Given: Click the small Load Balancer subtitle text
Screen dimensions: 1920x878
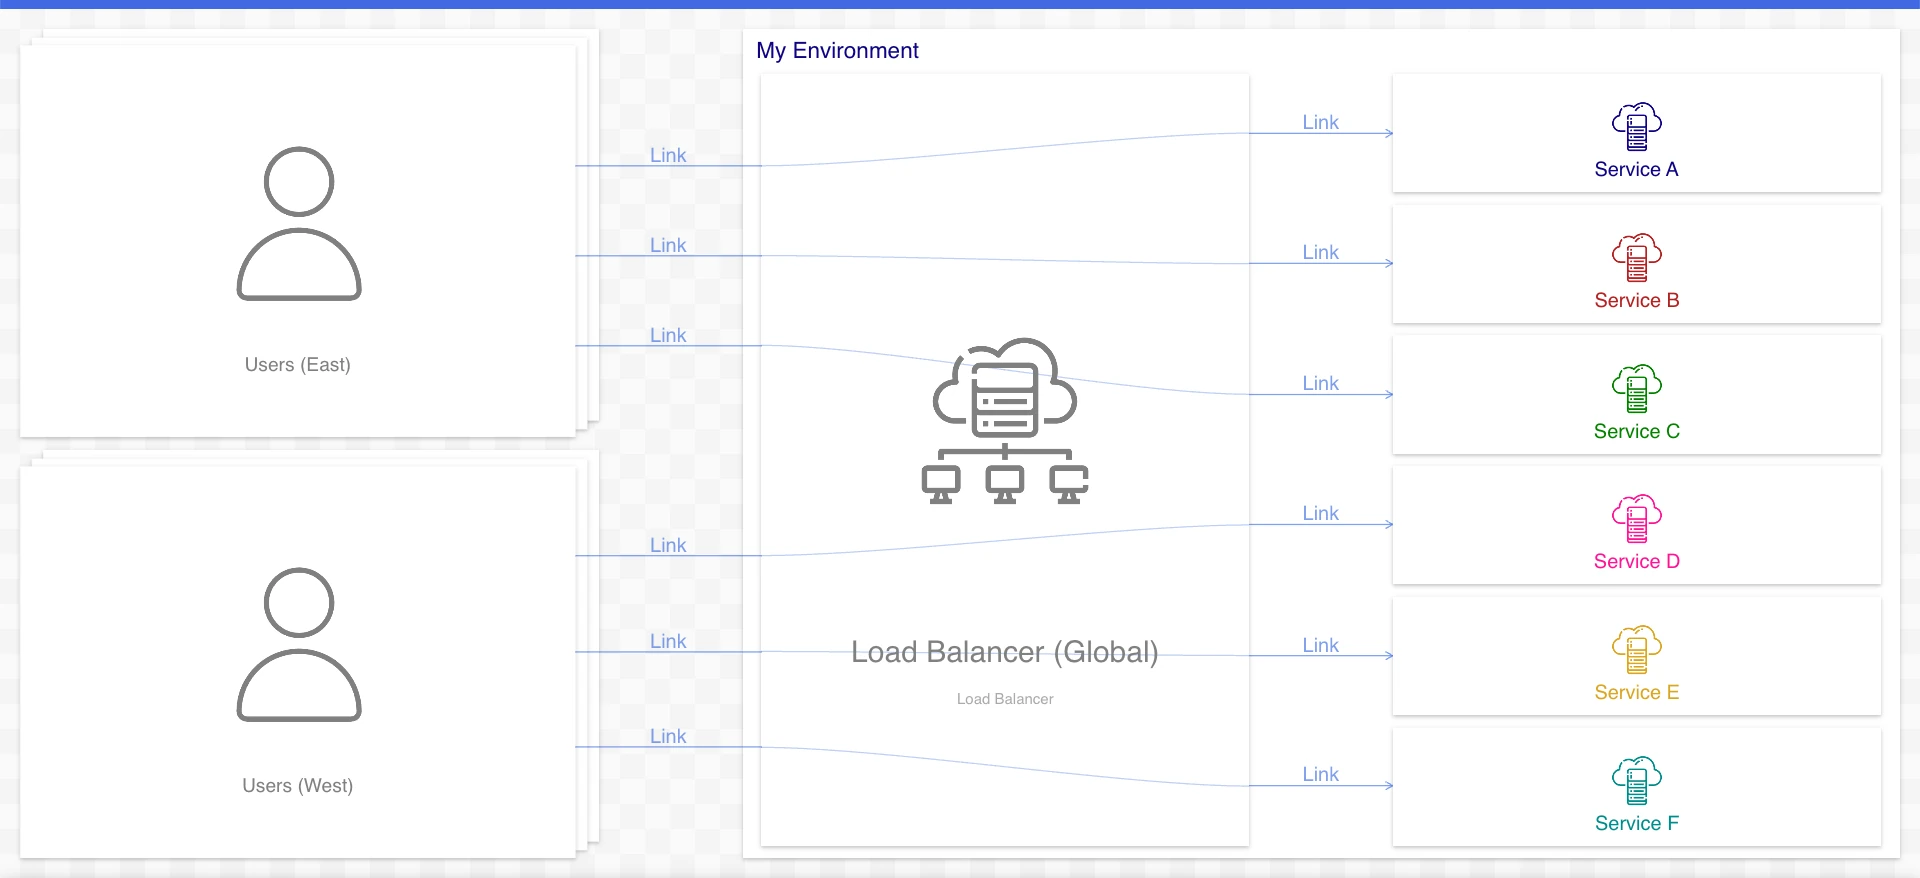Looking at the screenshot, I should tap(1004, 699).
